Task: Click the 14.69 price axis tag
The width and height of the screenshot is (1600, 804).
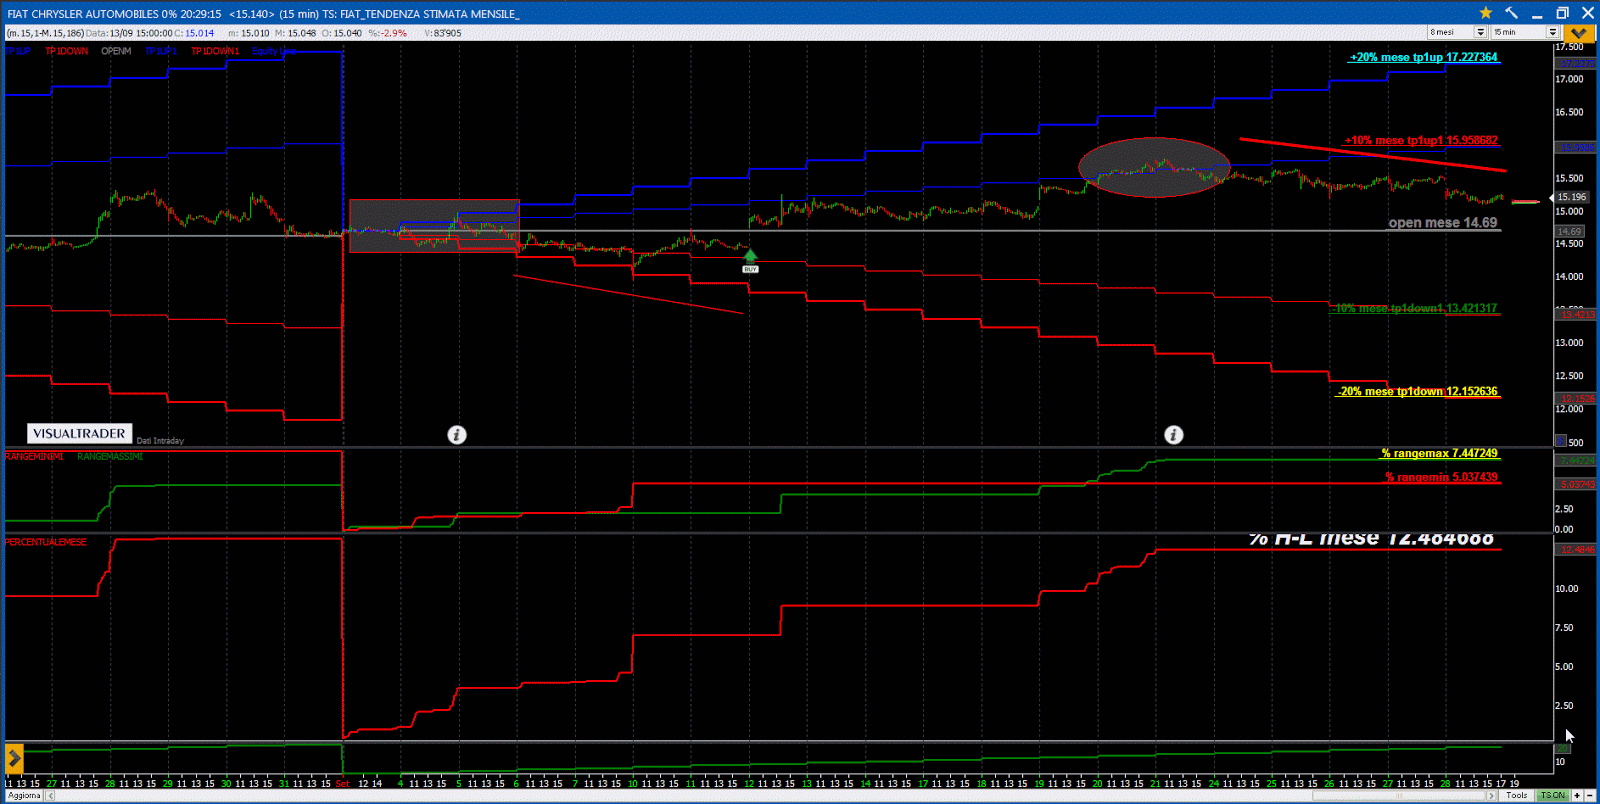Action: (1569, 232)
